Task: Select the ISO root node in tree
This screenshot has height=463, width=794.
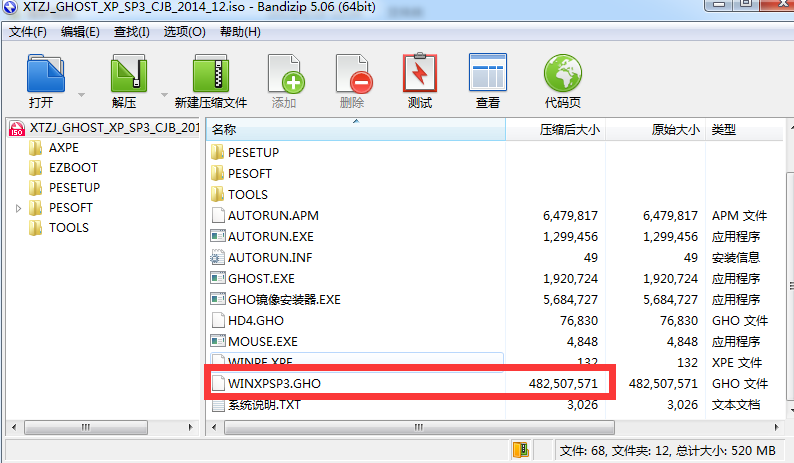Action: coord(114,128)
